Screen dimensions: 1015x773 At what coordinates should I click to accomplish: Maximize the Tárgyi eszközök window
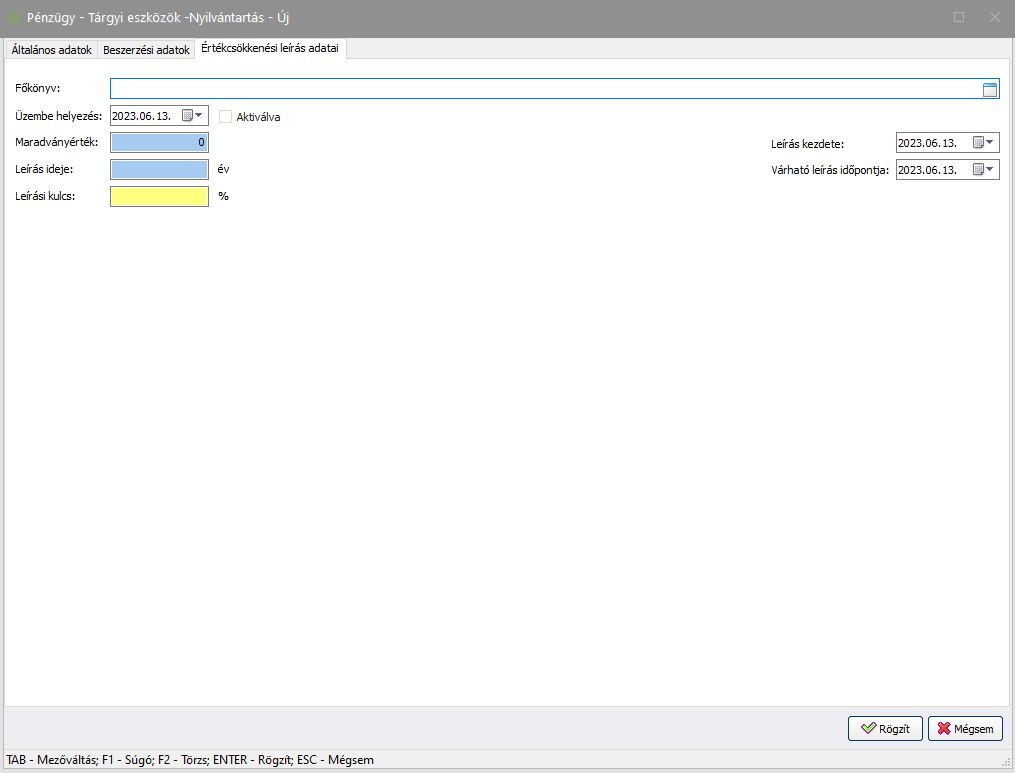[x=959, y=18]
